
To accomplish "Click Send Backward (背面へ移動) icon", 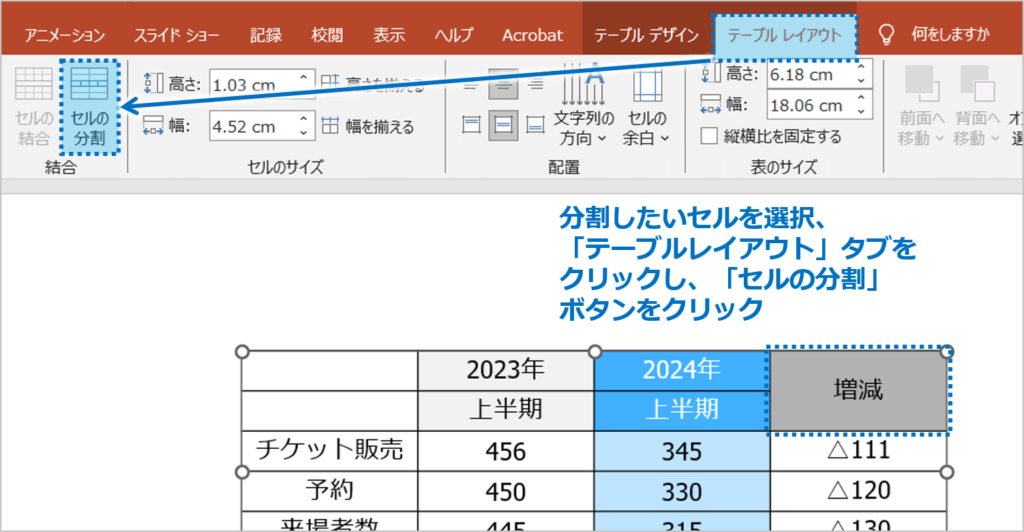I will tap(977, 83).
